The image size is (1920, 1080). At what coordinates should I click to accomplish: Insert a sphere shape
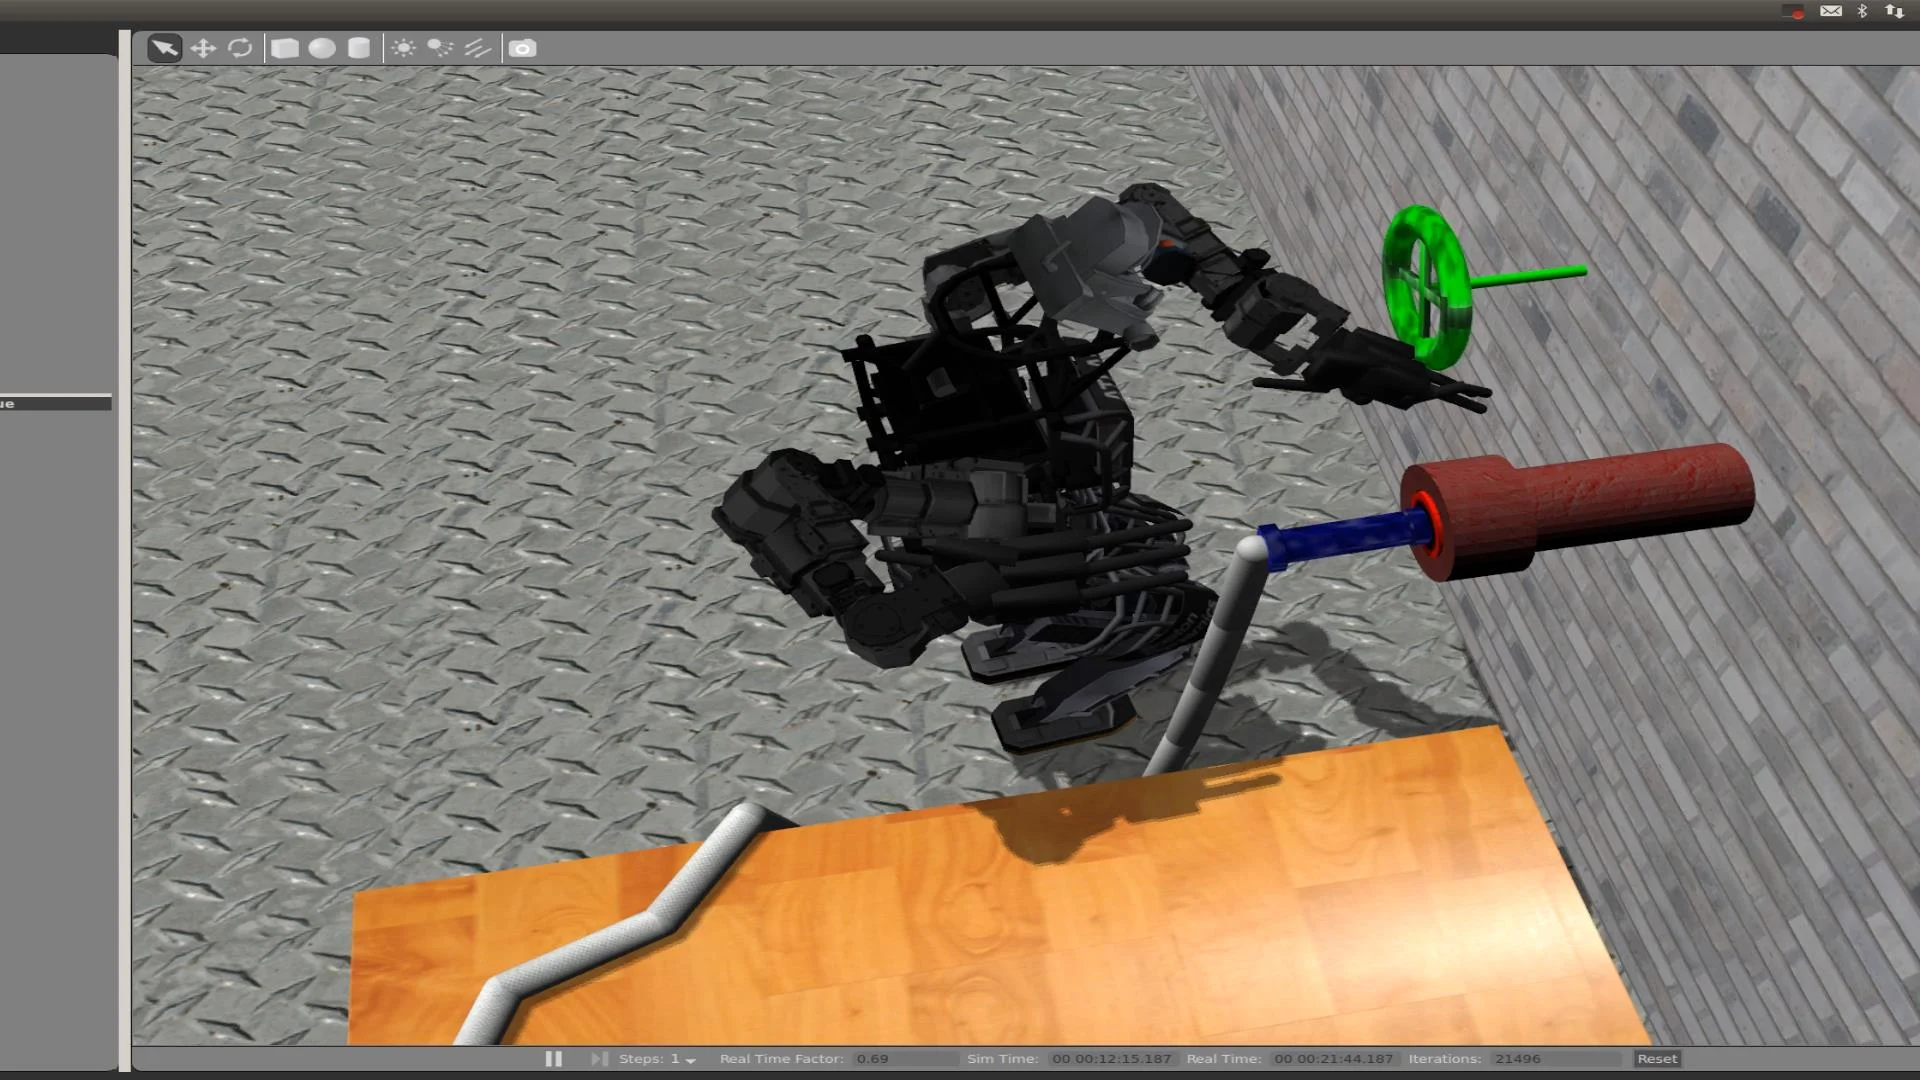pyautogui.click(x=322, y=48)
